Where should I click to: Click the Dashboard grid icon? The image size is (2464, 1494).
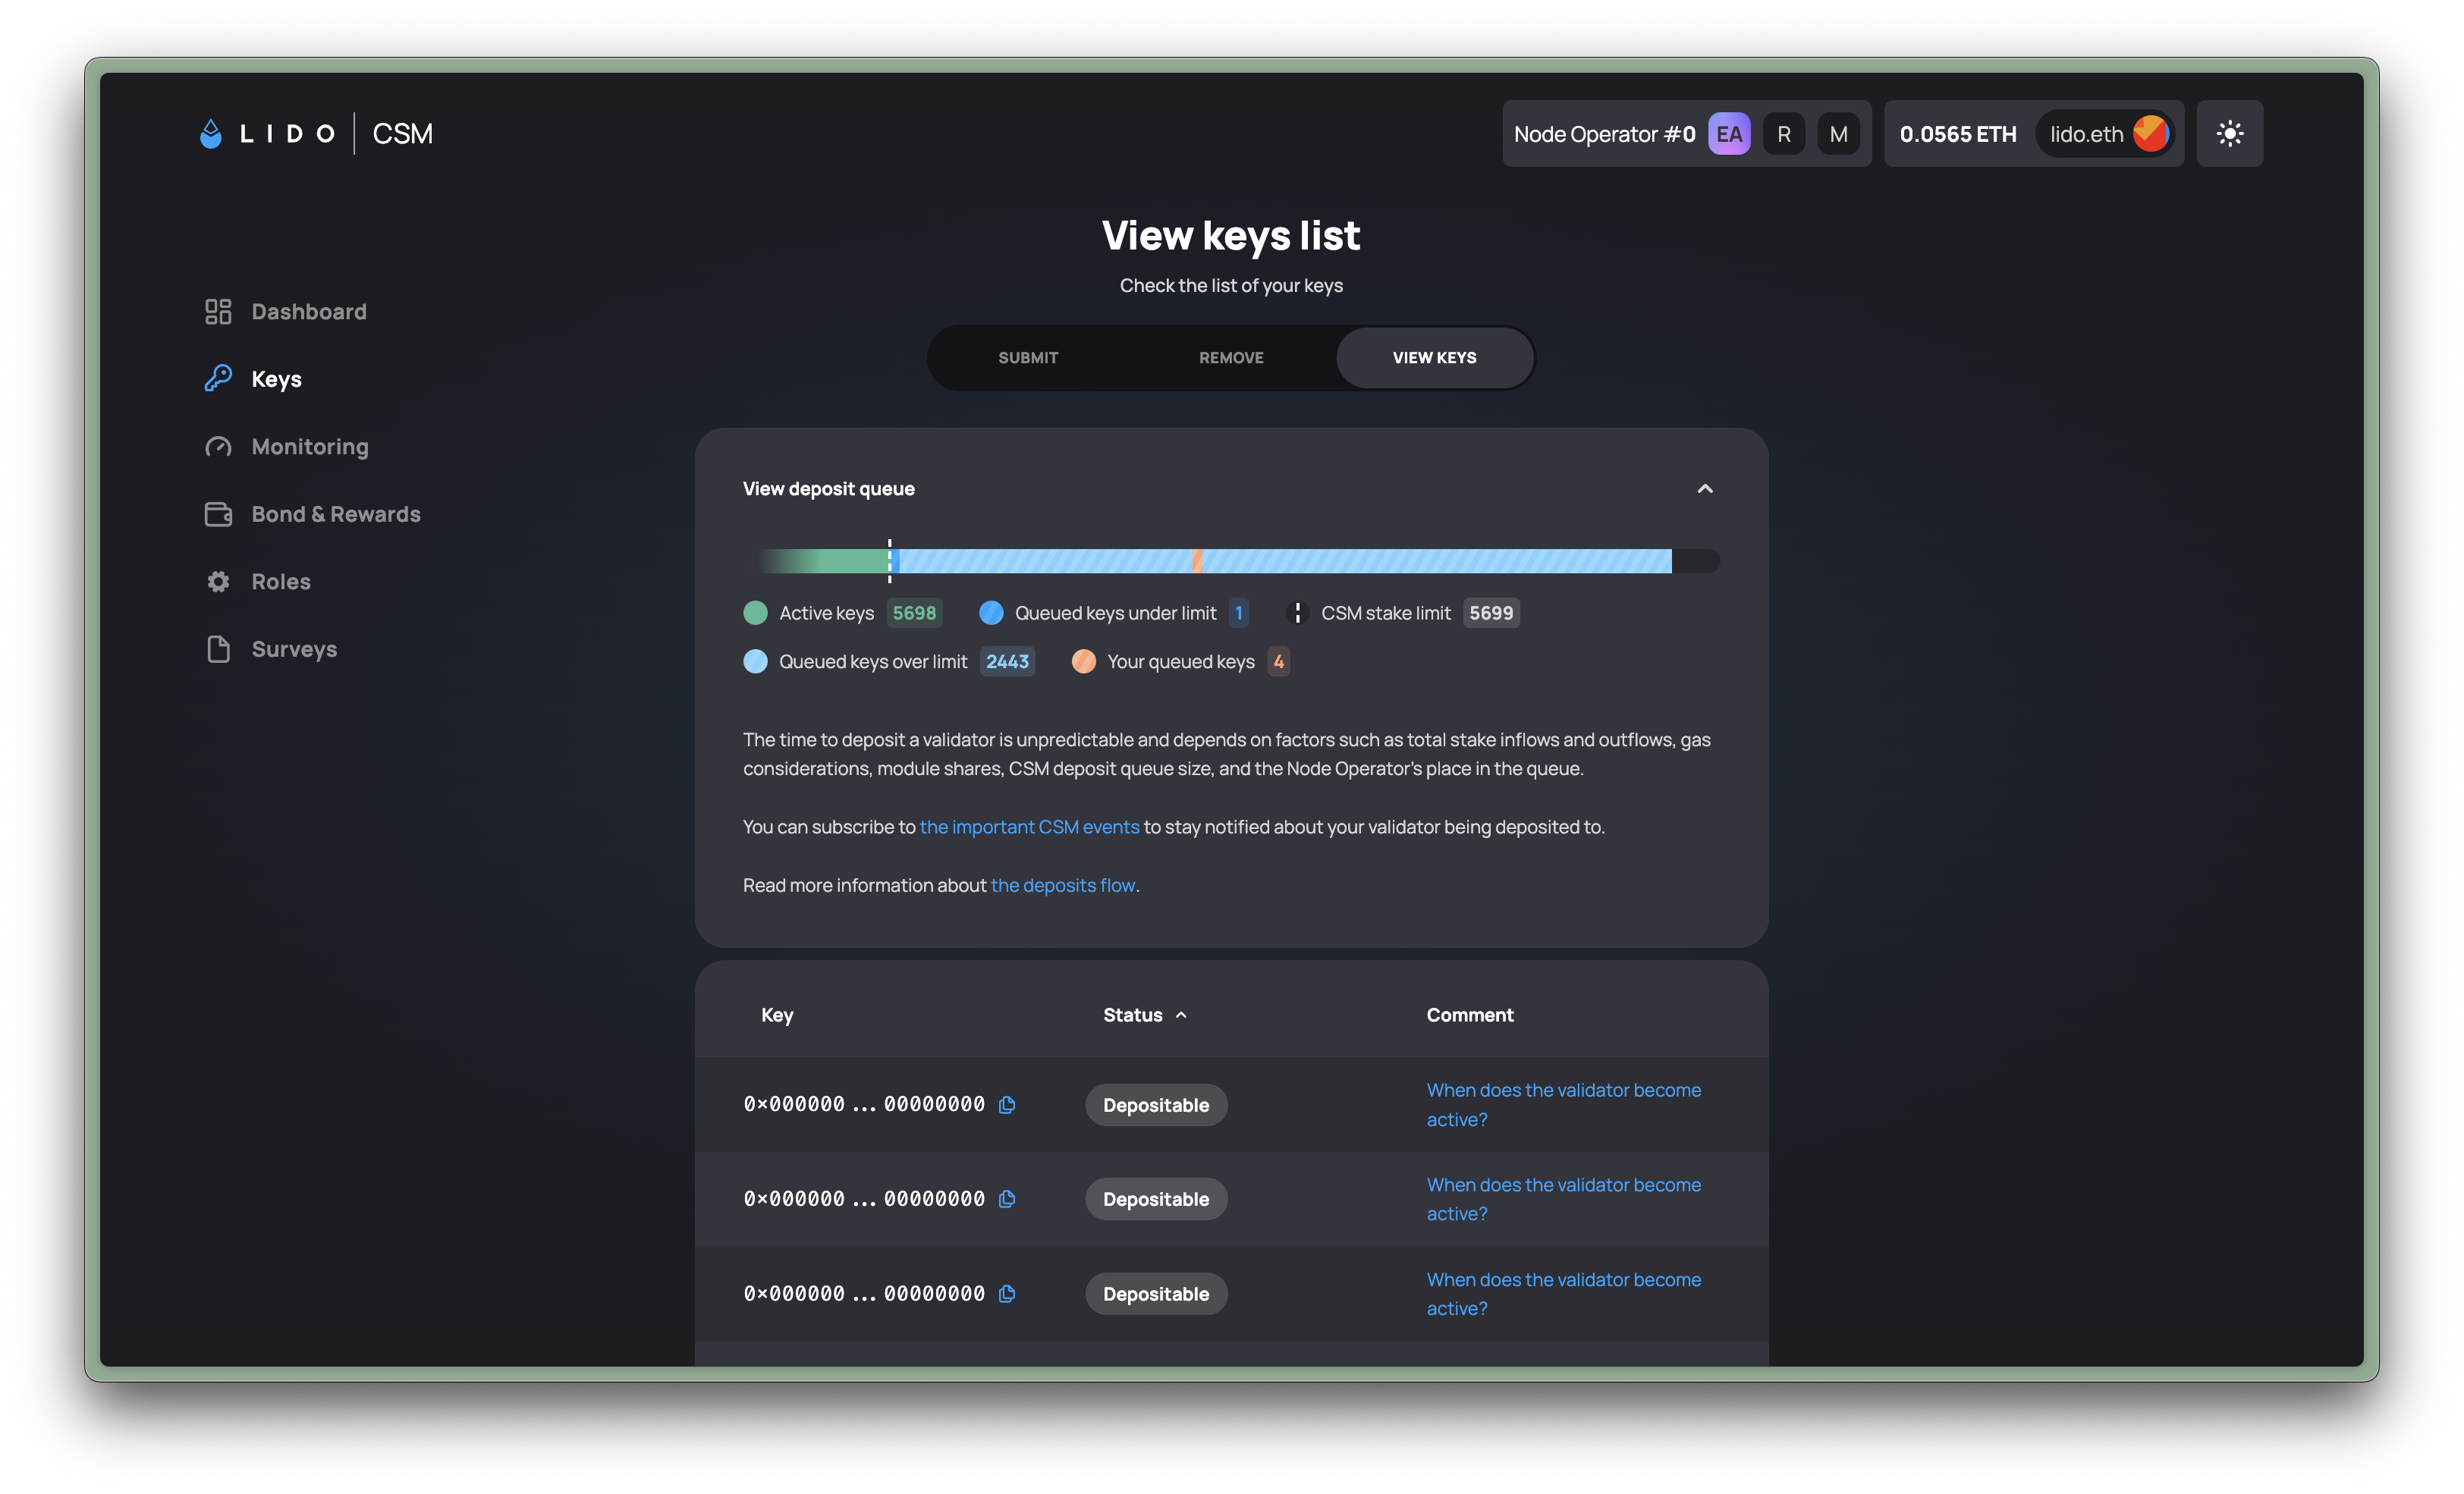[218, 312]
